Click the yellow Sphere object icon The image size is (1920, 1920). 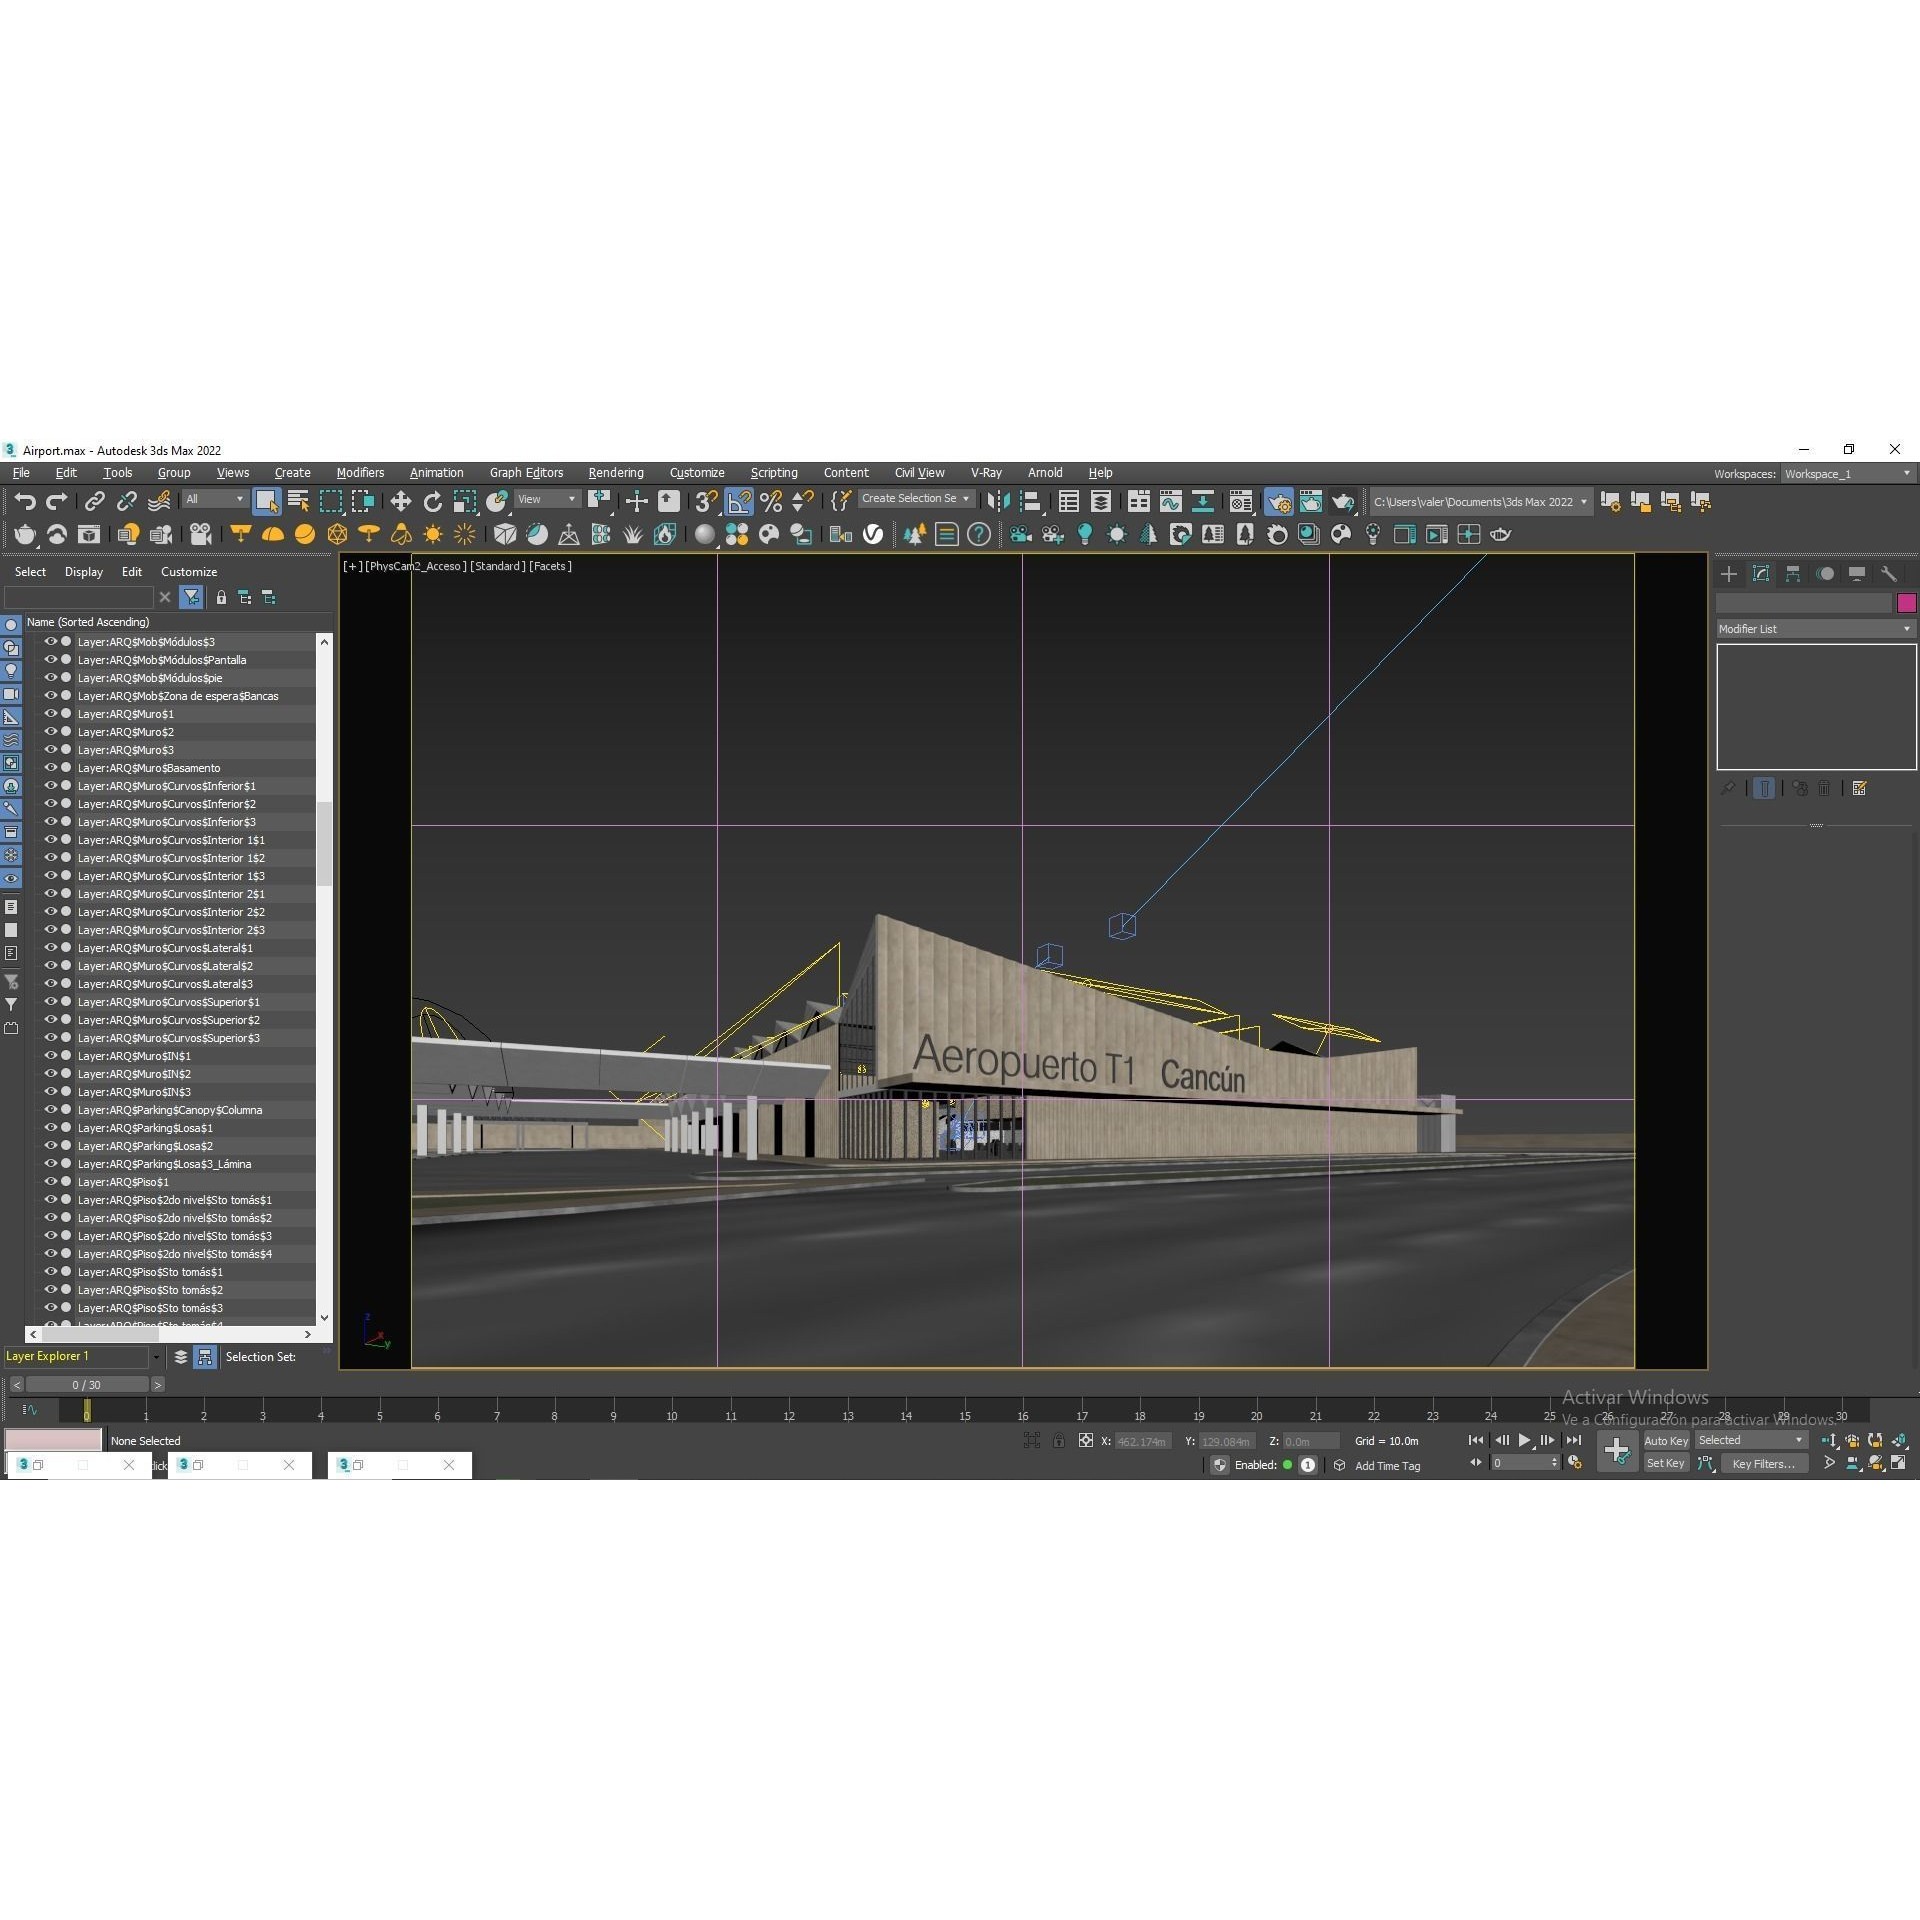tap(305, 535)
